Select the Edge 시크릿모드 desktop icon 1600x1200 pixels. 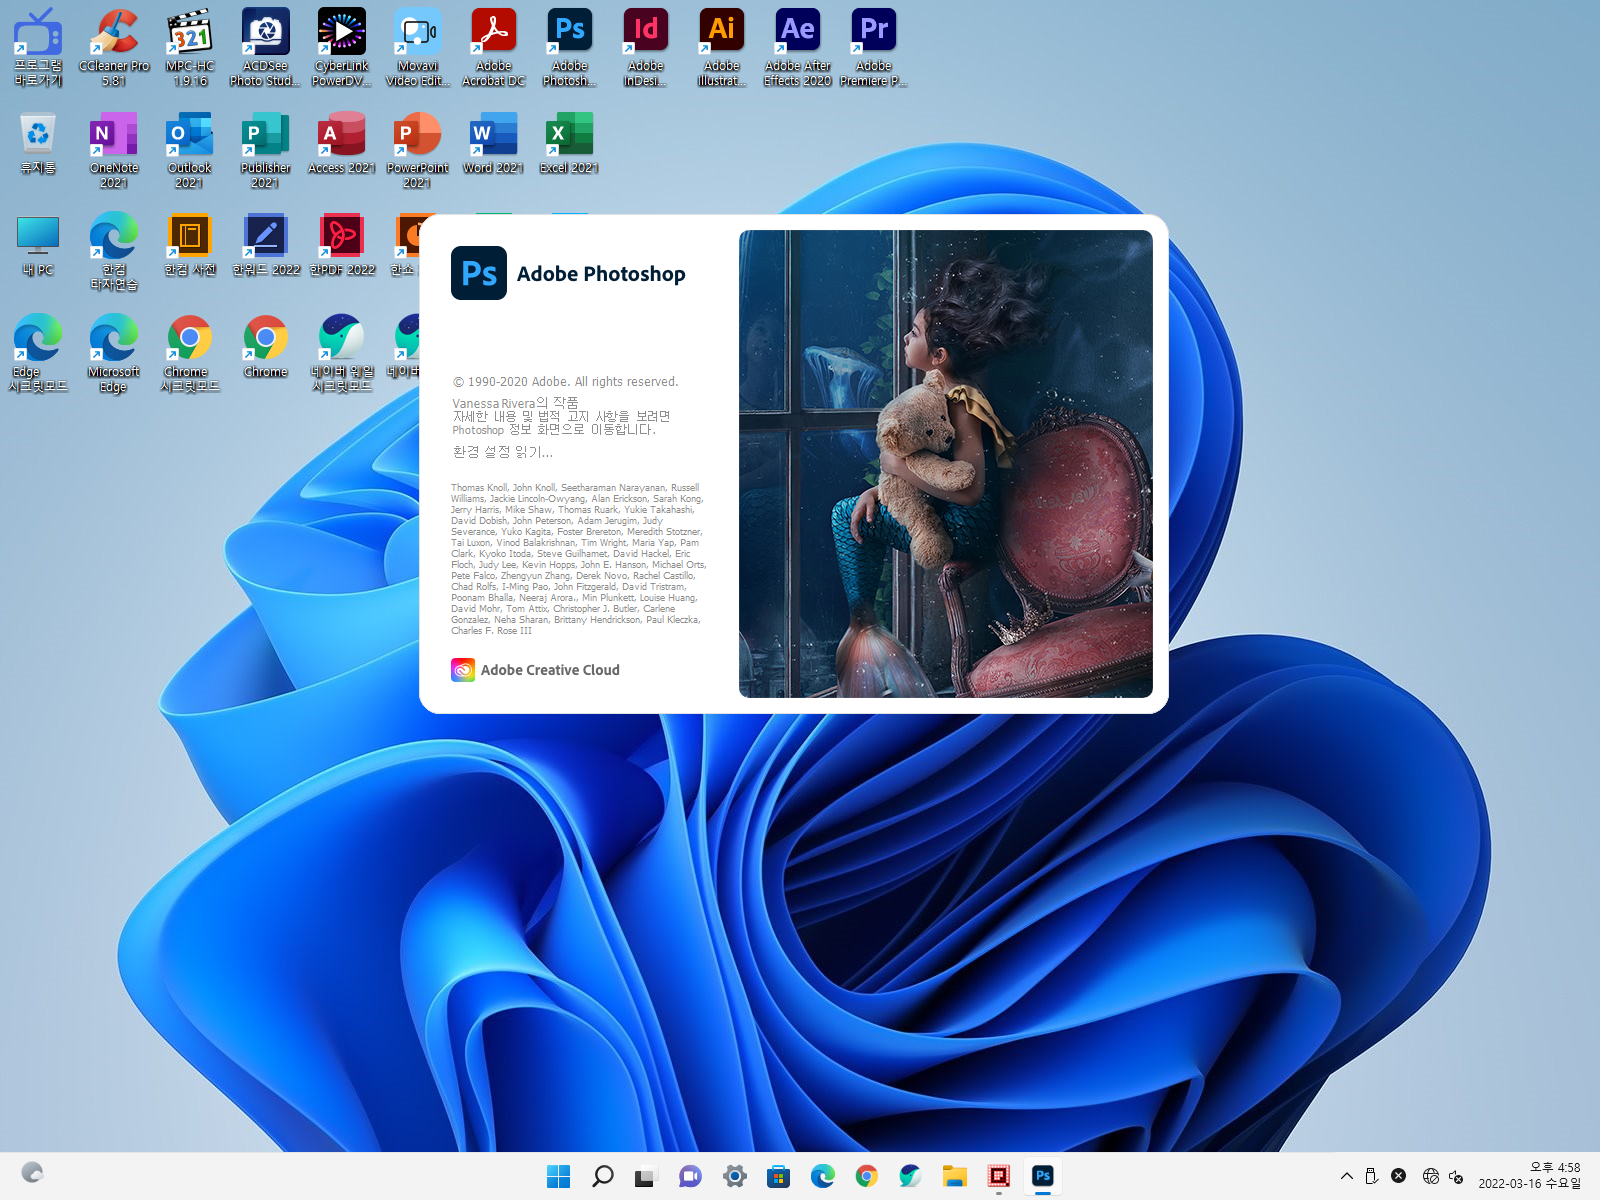[38, 354]
